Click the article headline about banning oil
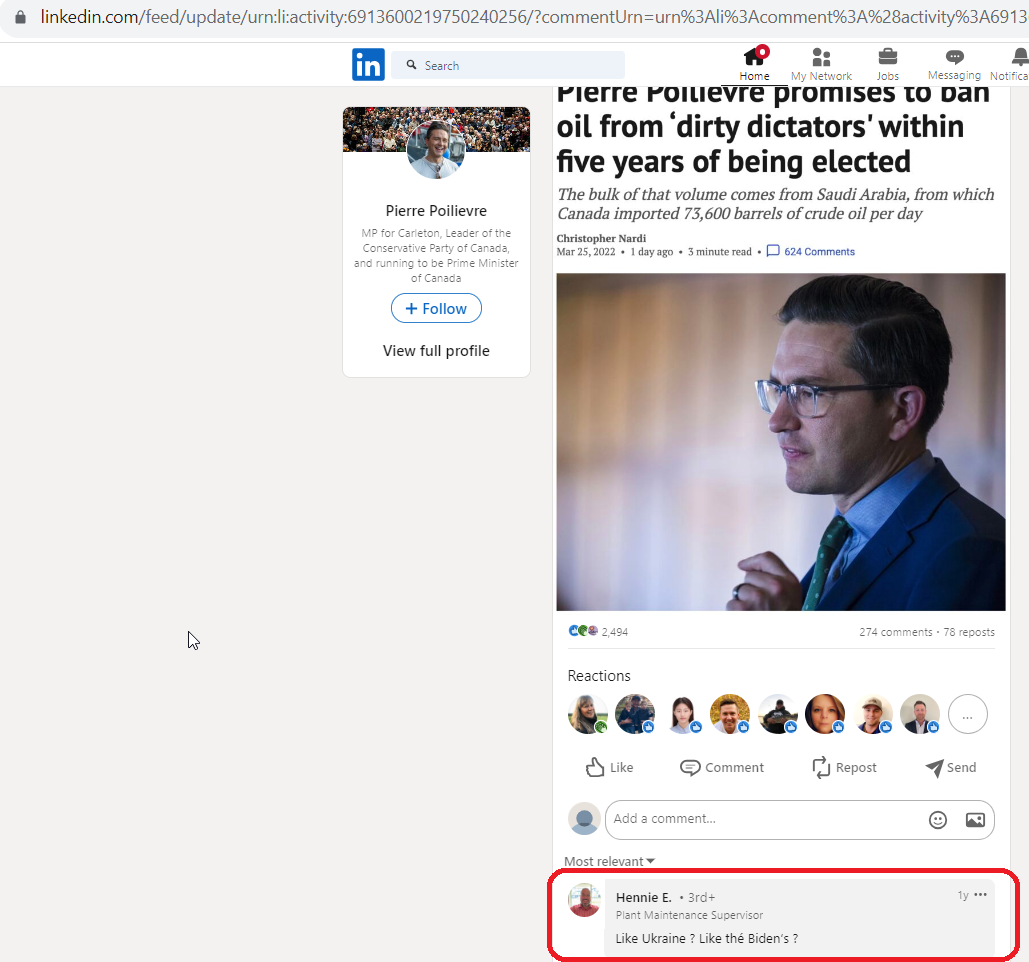Screen dimensions: 1029x962 coord(772,129)
